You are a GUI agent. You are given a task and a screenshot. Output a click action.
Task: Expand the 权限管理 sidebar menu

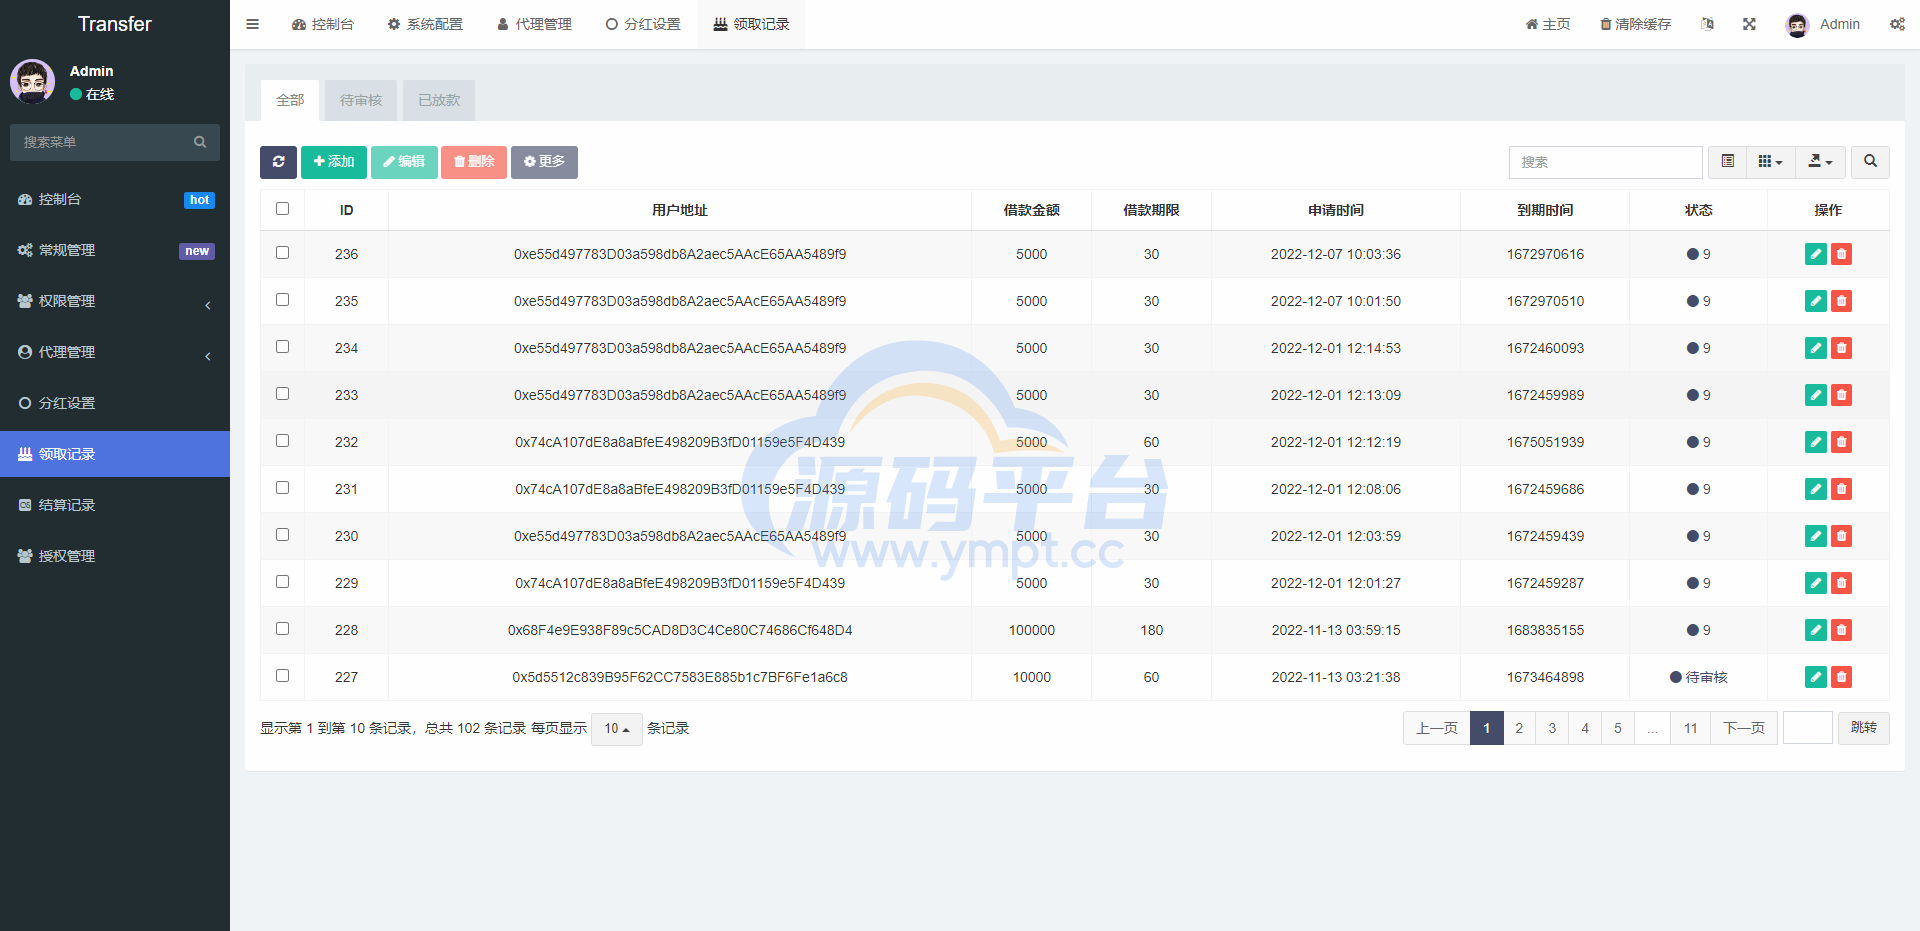coord(115,301)
